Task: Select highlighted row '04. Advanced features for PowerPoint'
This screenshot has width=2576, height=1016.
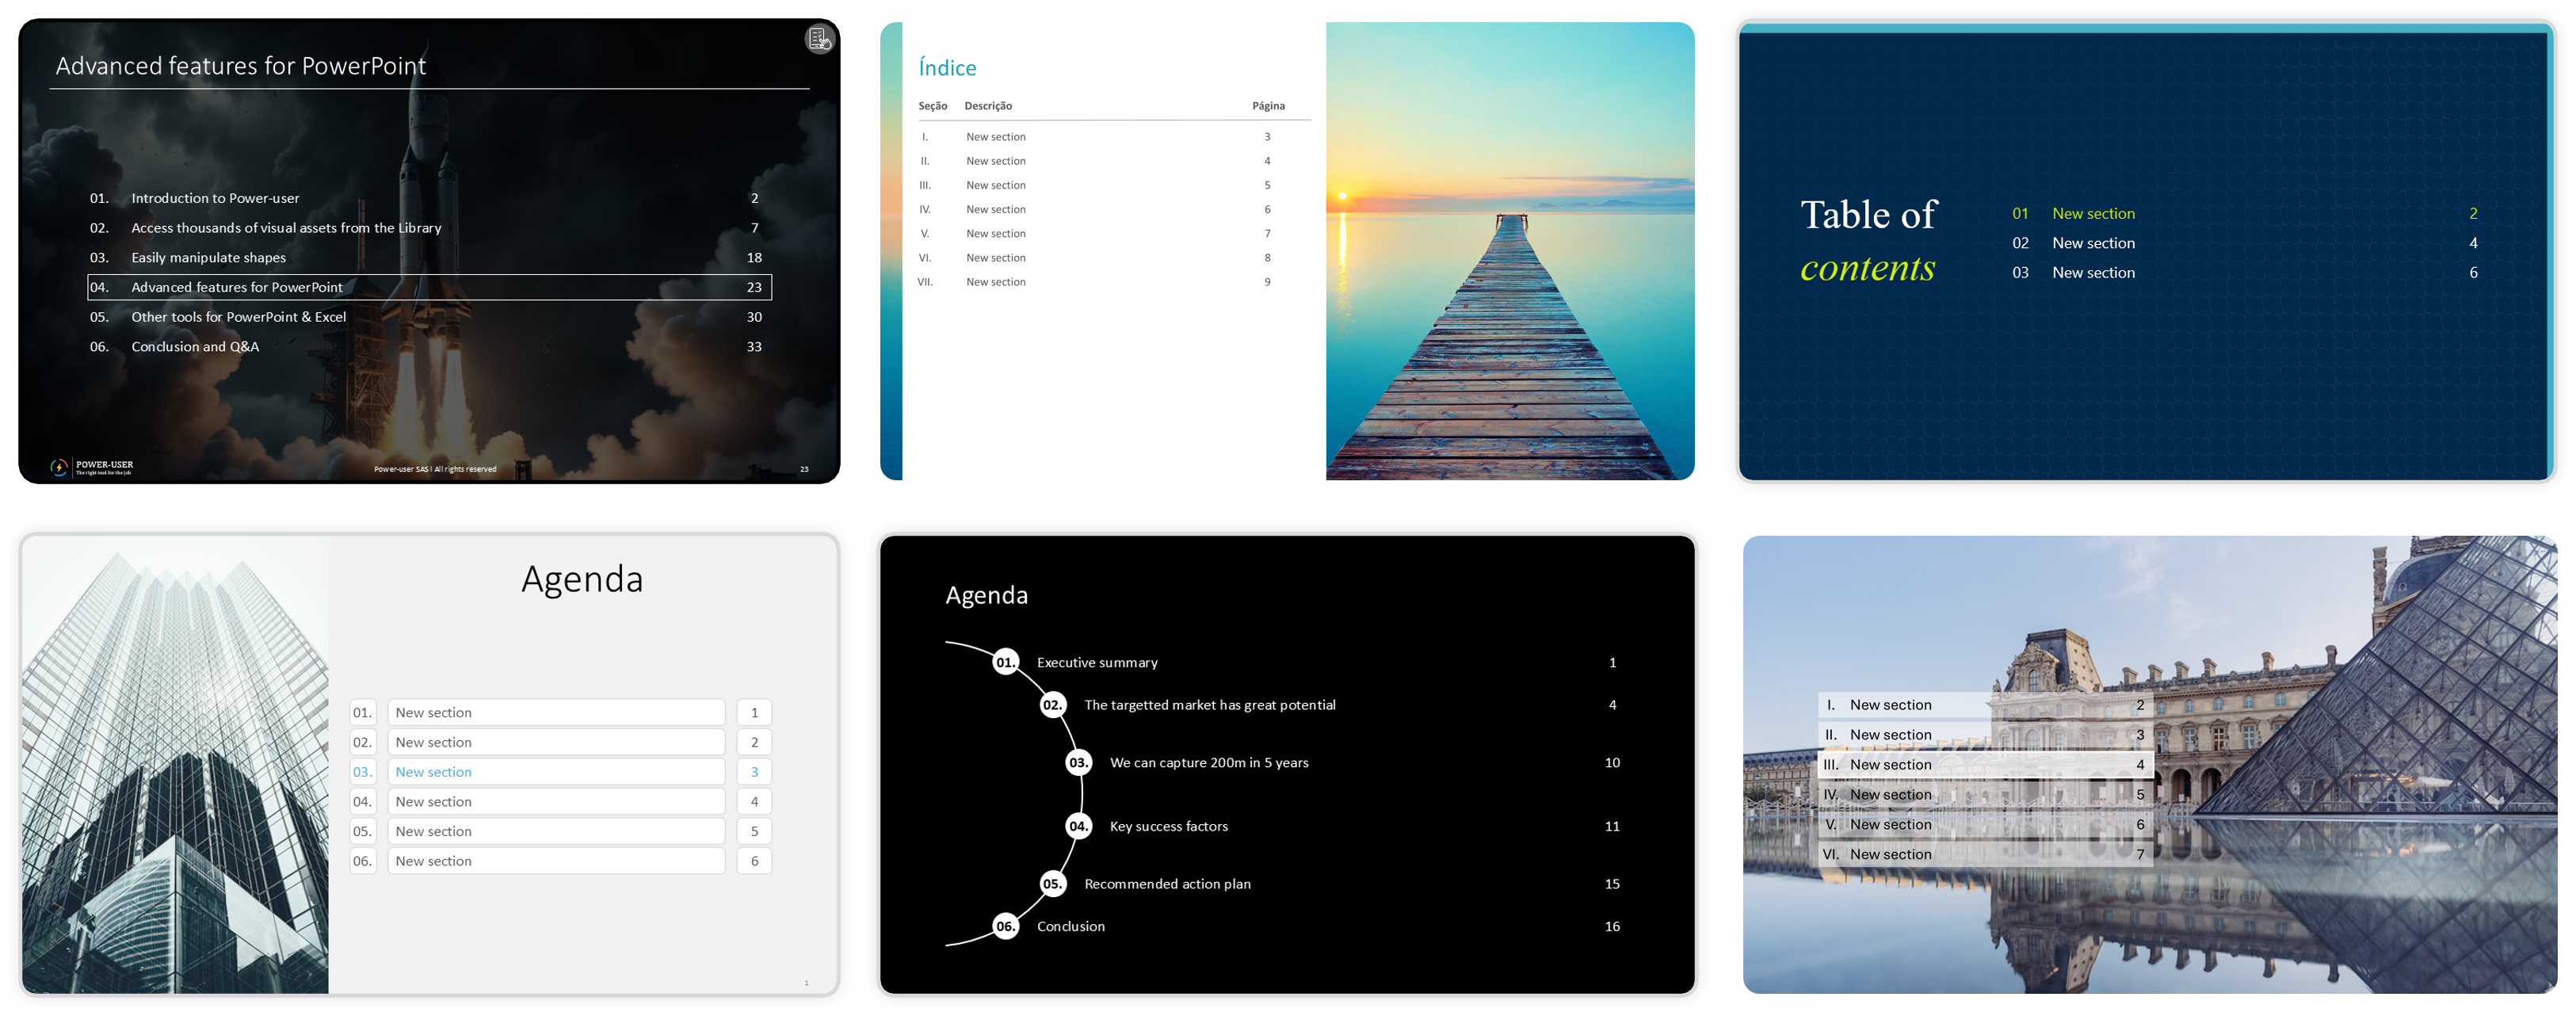Action: click(429, 287)
